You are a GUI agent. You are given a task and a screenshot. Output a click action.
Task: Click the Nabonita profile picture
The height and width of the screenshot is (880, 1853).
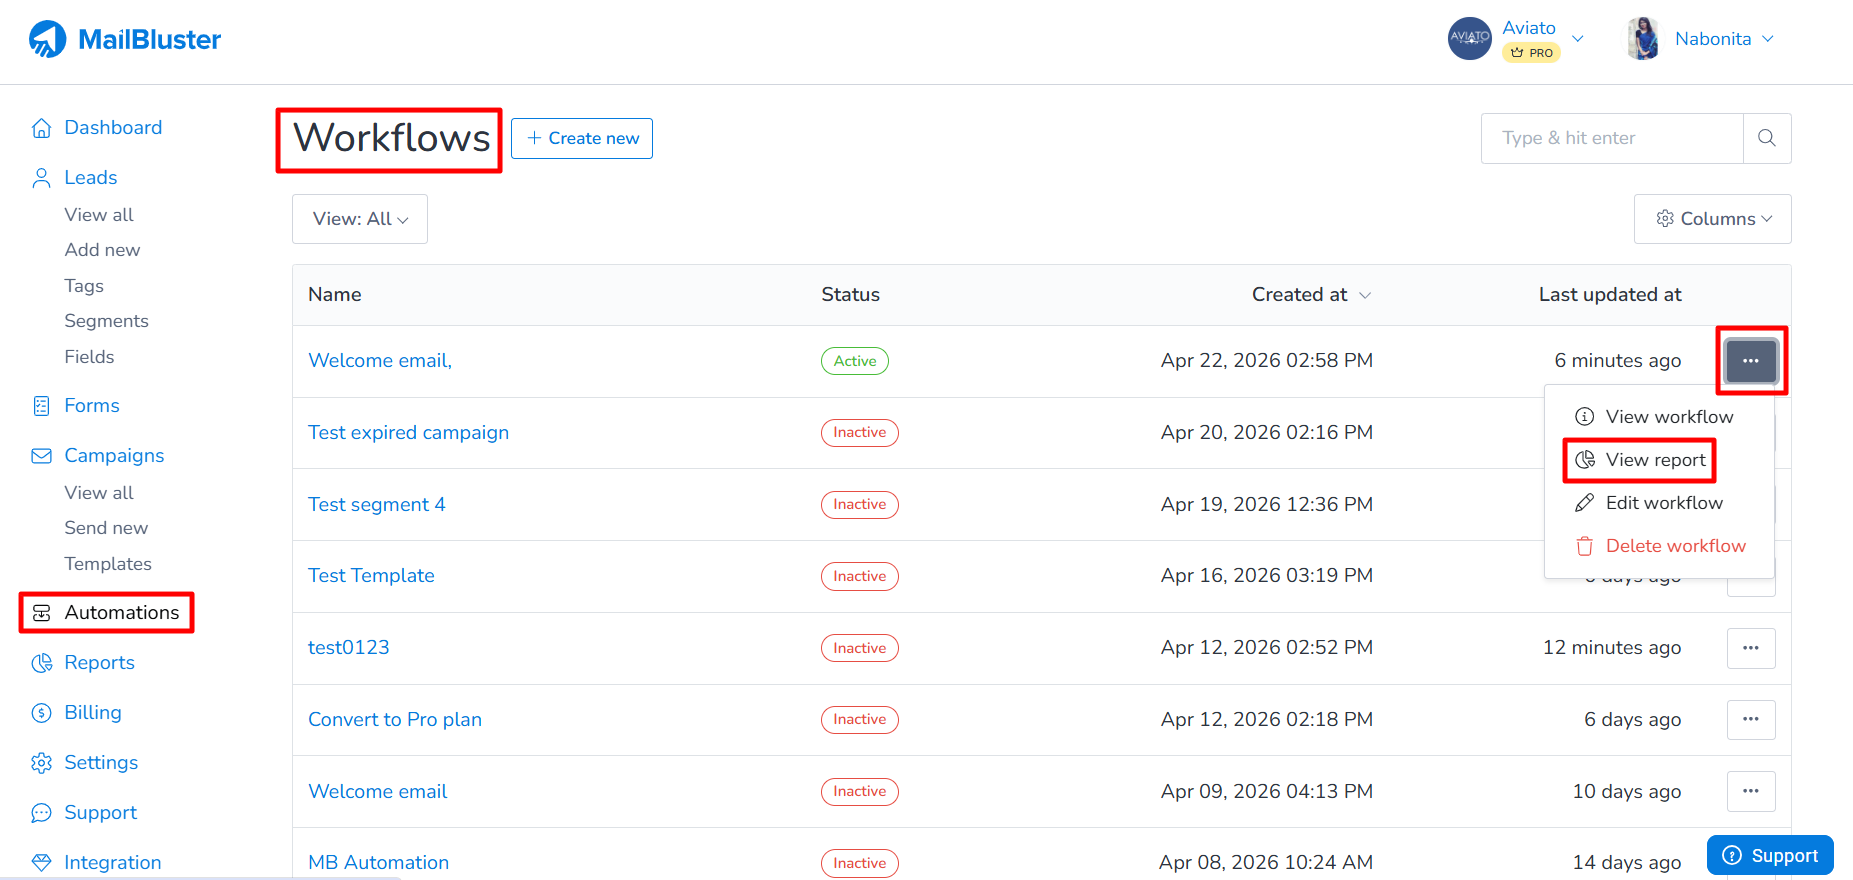tap(1642, 38)
